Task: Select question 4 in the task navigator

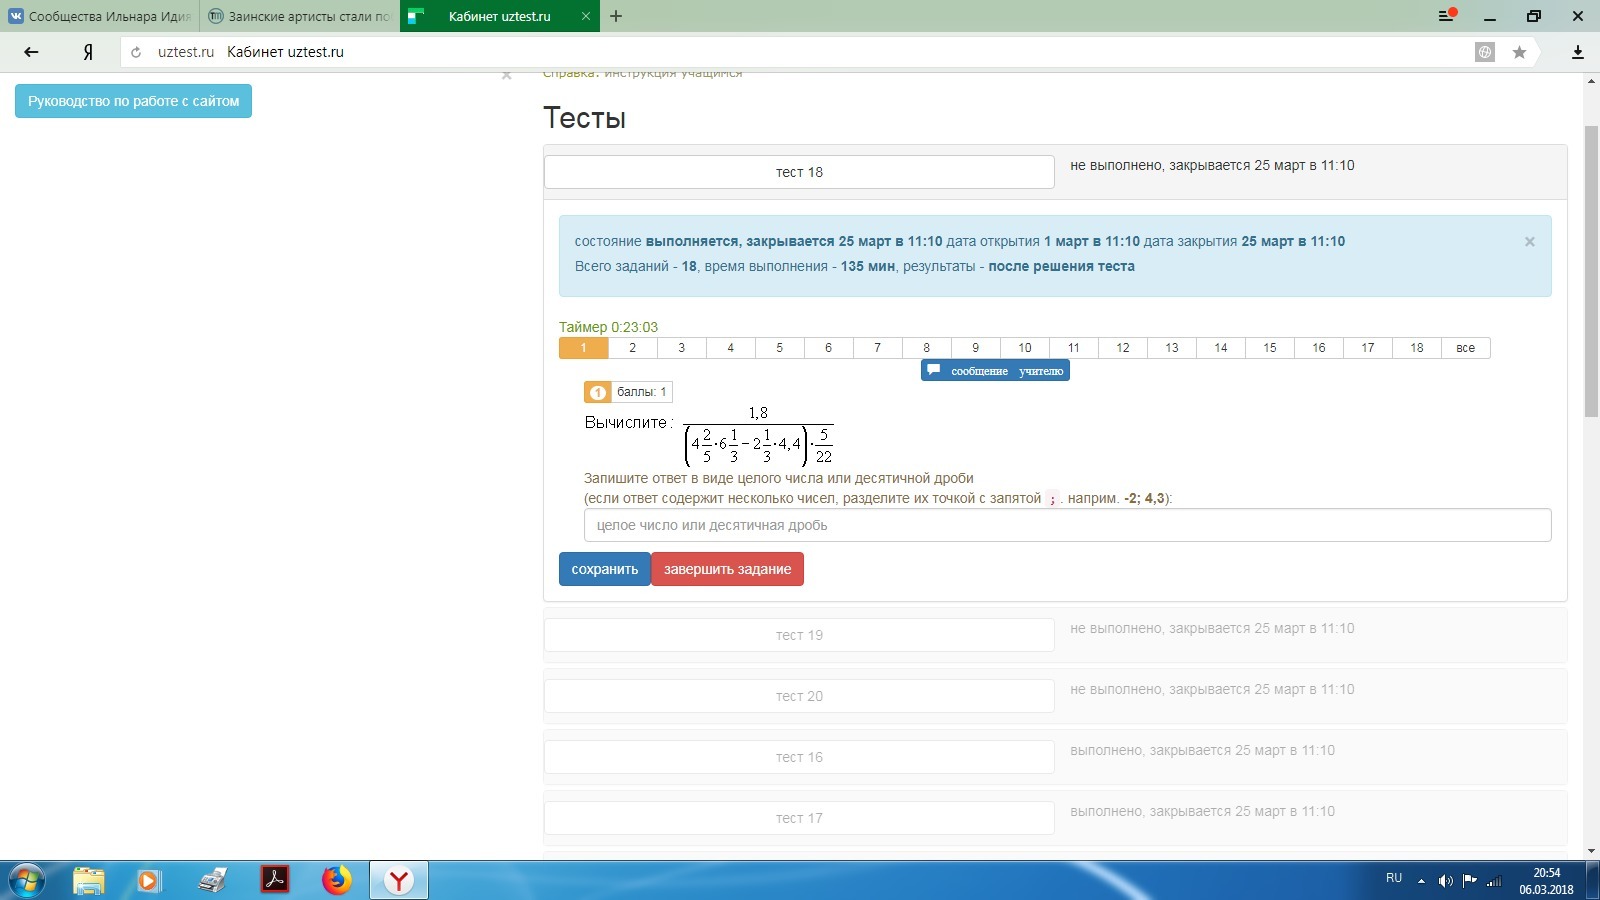Action: 730,348
